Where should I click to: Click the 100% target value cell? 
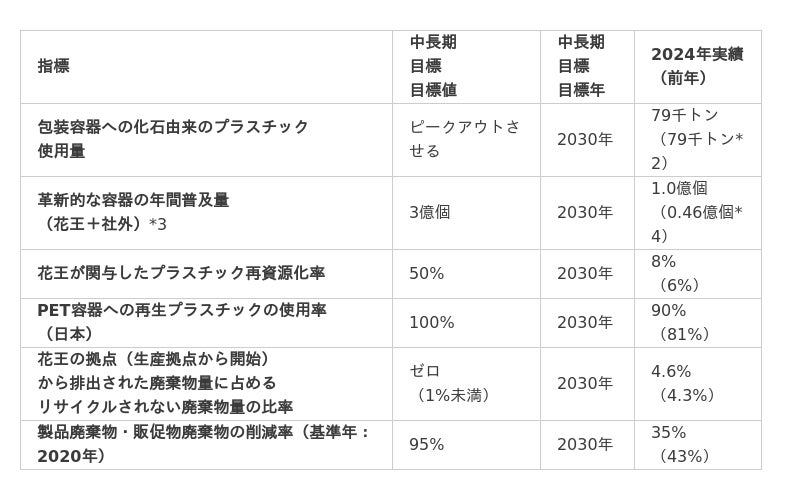[x=432, y=322]
